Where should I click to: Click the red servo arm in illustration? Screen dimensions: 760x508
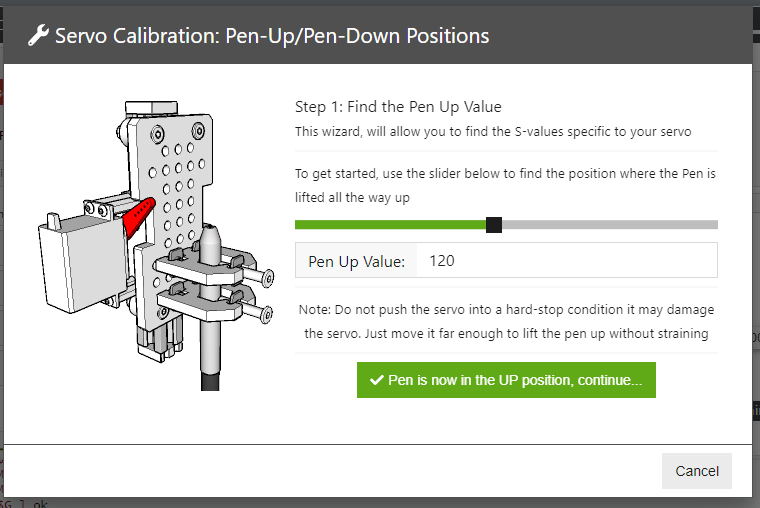(139, 217)
